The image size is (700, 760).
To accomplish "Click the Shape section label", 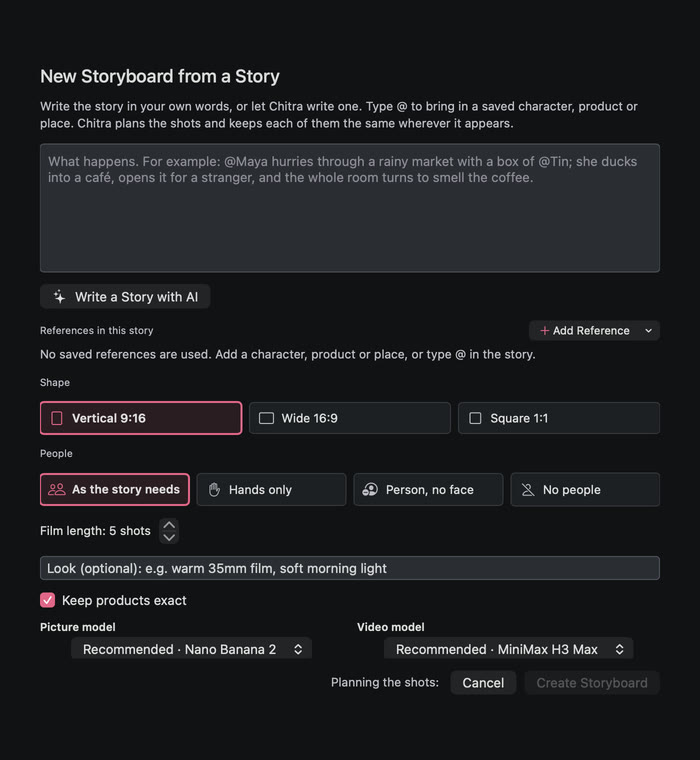I will (55, 382).
